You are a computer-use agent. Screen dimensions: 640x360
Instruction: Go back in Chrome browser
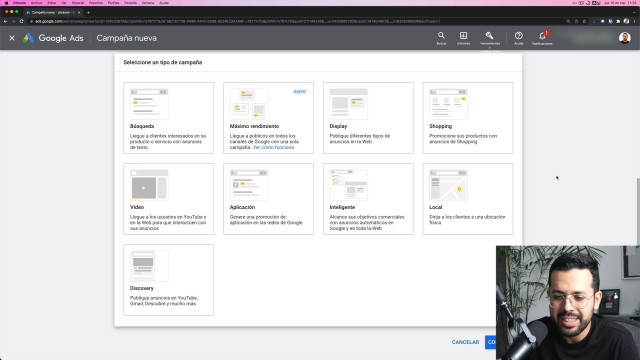pyautogui.click(x=5, y=21)
